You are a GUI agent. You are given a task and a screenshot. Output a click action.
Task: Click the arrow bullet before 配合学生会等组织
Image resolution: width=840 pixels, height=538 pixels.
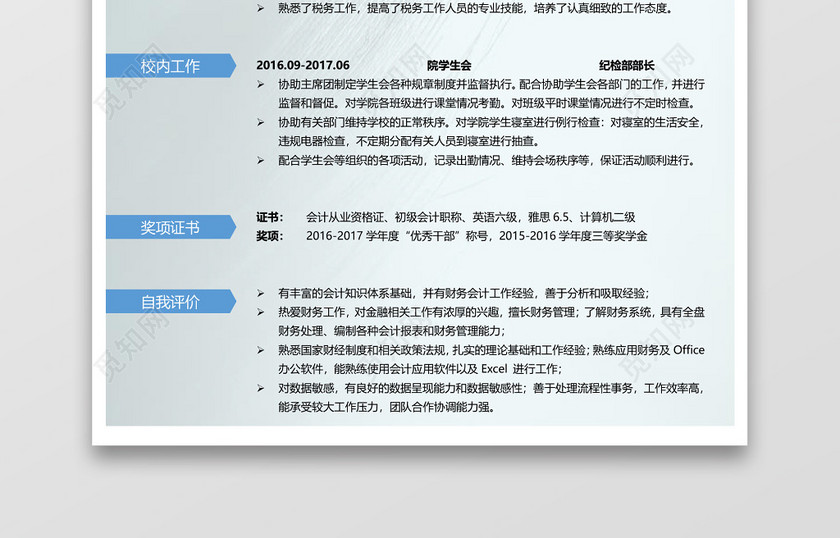260,160
